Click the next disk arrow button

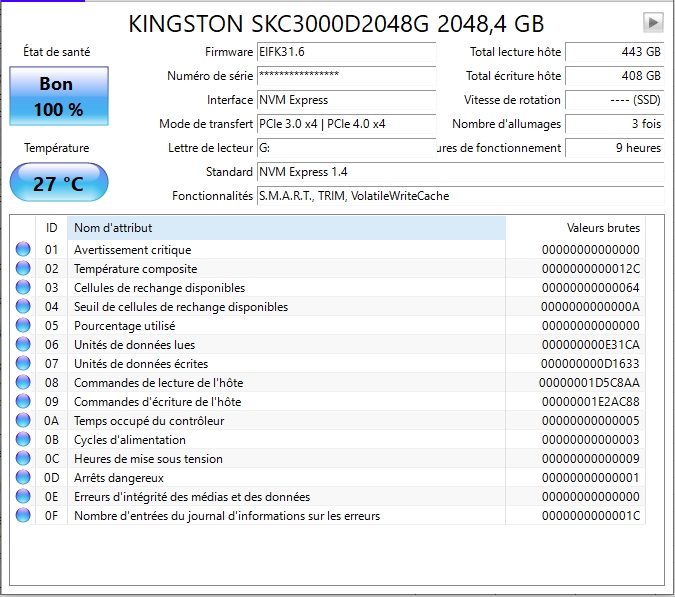653,22
